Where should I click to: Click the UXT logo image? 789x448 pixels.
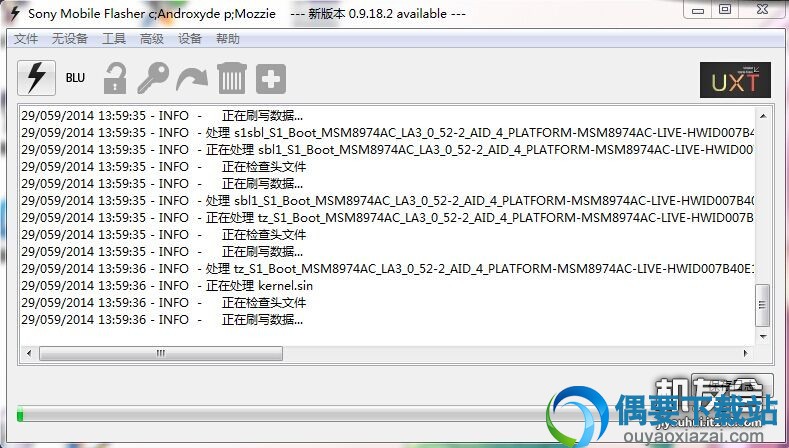735,80
